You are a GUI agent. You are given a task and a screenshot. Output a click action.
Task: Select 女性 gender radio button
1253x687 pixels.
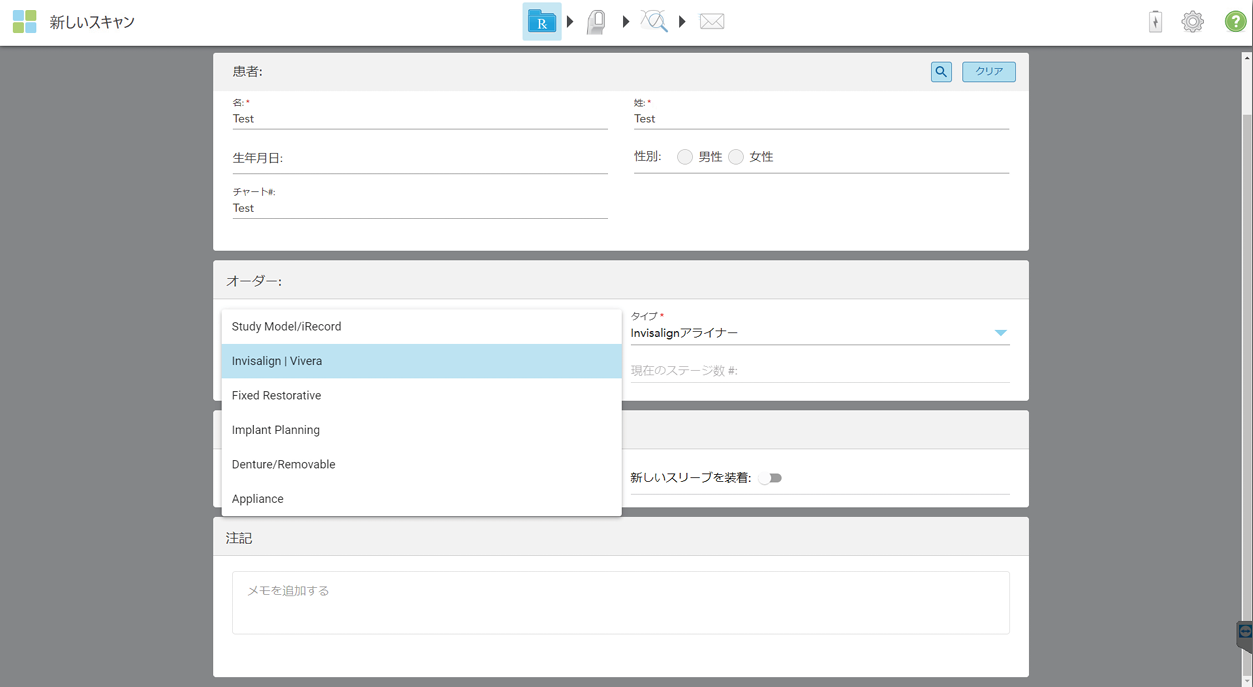click(x=736, y=157)
